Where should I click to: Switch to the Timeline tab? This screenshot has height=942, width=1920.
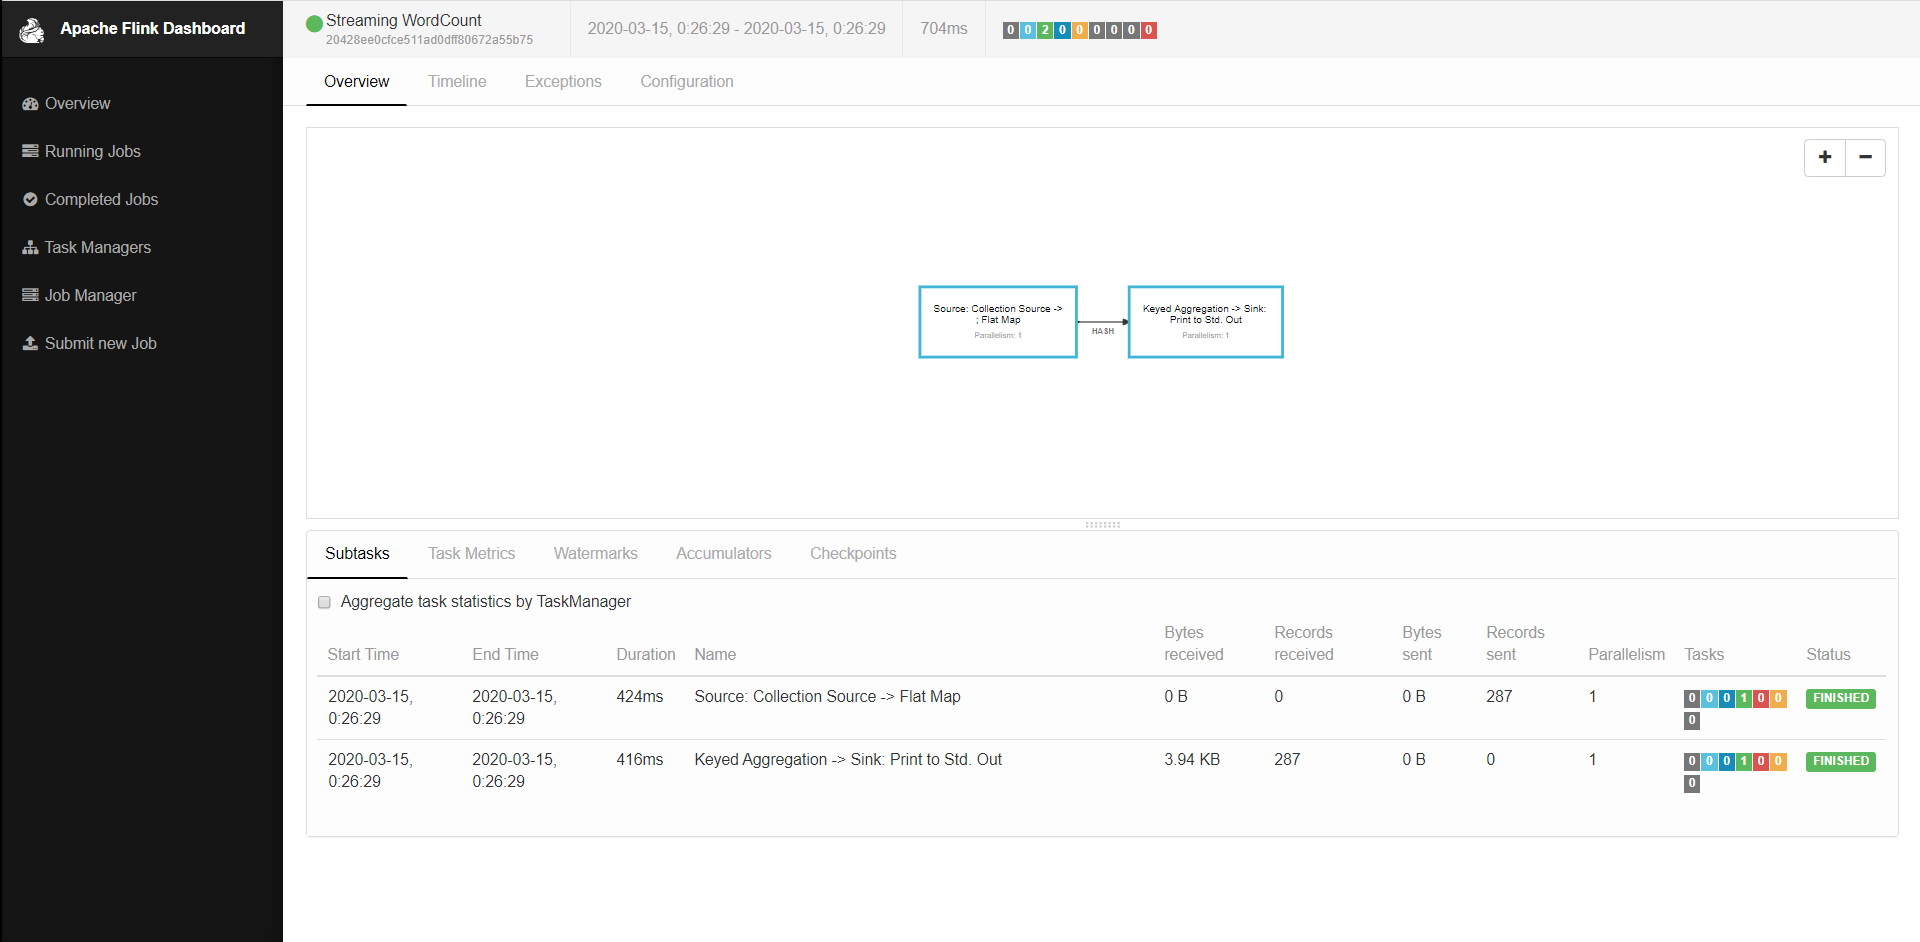coord(457,82)
